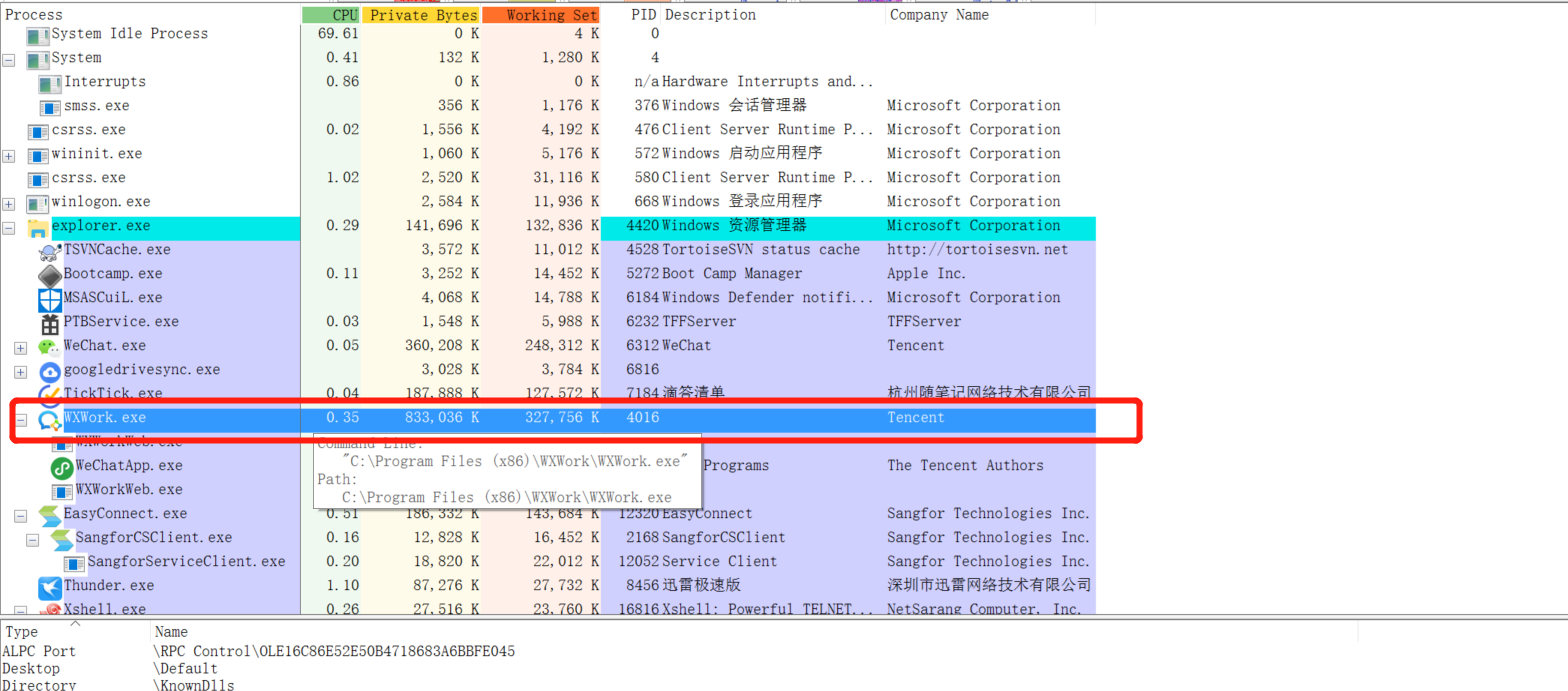Click the WeChat.exe green chat icon
Image resolution: width=1568 pixels, height=691 pixels.
[49, 346]
